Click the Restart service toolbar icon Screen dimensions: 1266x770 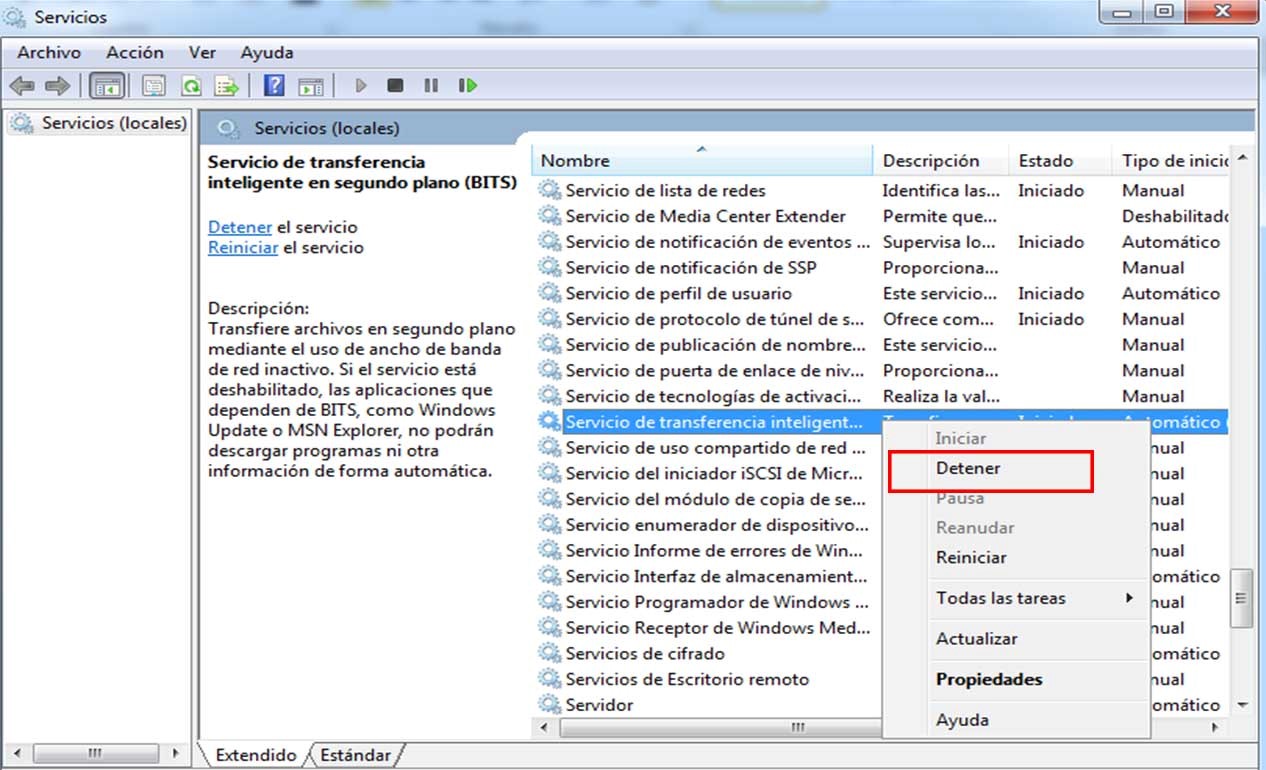[x=467, y=85]
